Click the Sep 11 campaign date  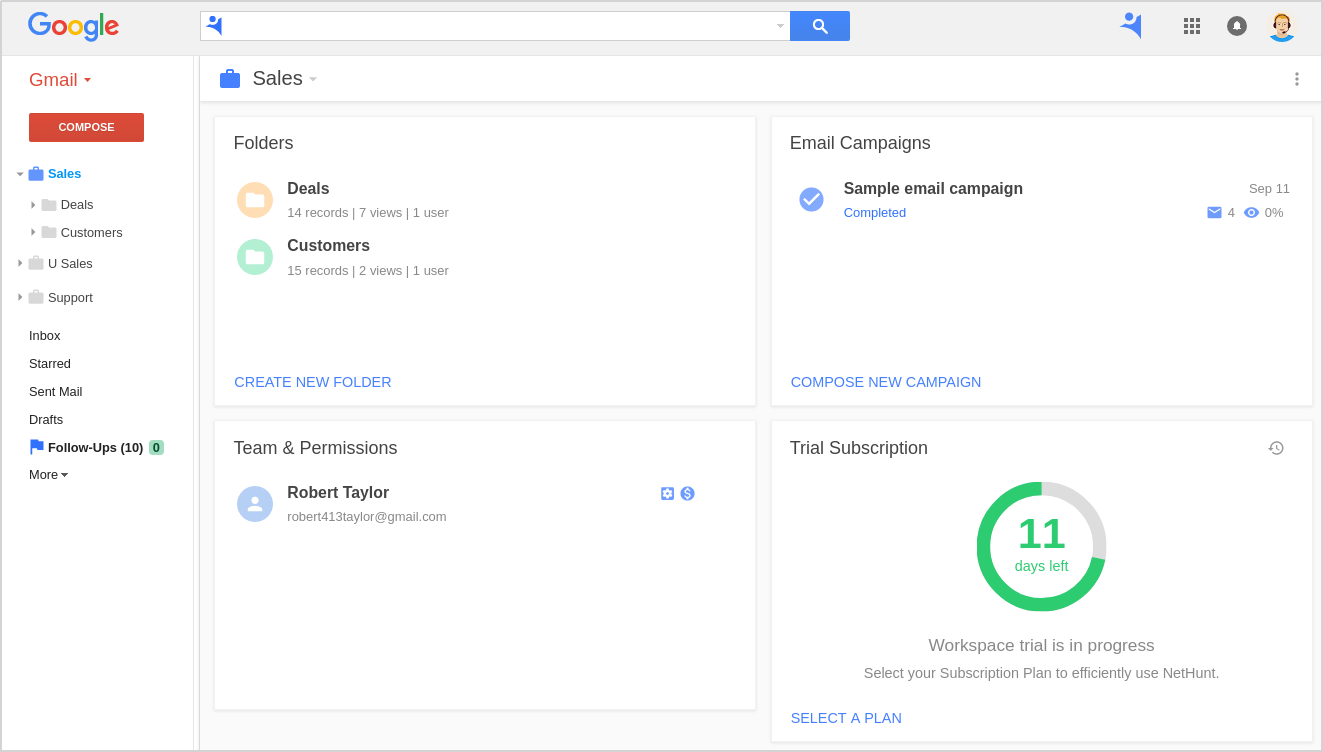coord(1269,189)
